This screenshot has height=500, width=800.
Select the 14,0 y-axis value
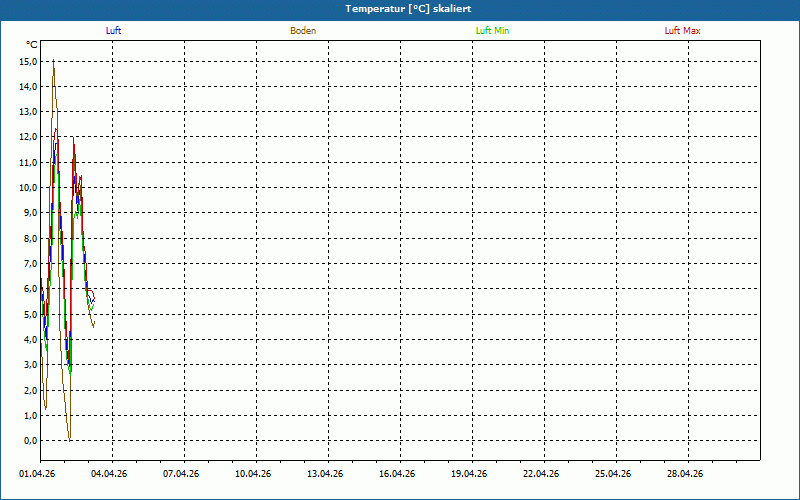pyautogui.click(x=28, y=87)
